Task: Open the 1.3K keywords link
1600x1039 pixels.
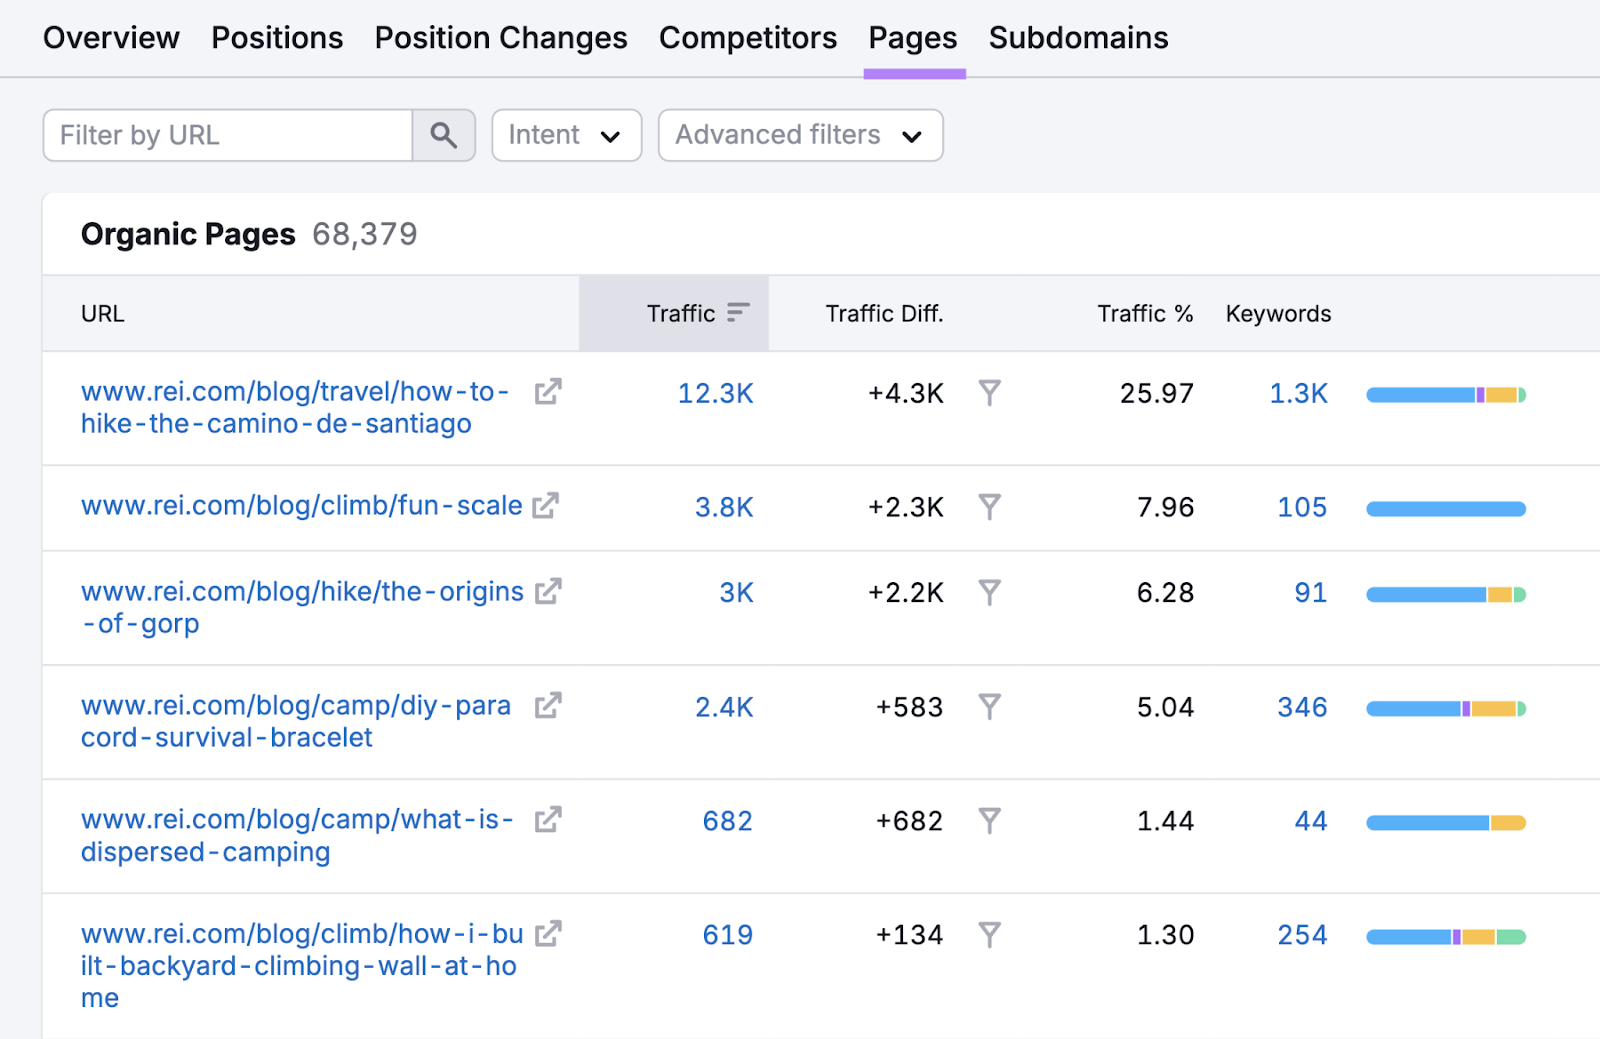Action: point(1297,394)
